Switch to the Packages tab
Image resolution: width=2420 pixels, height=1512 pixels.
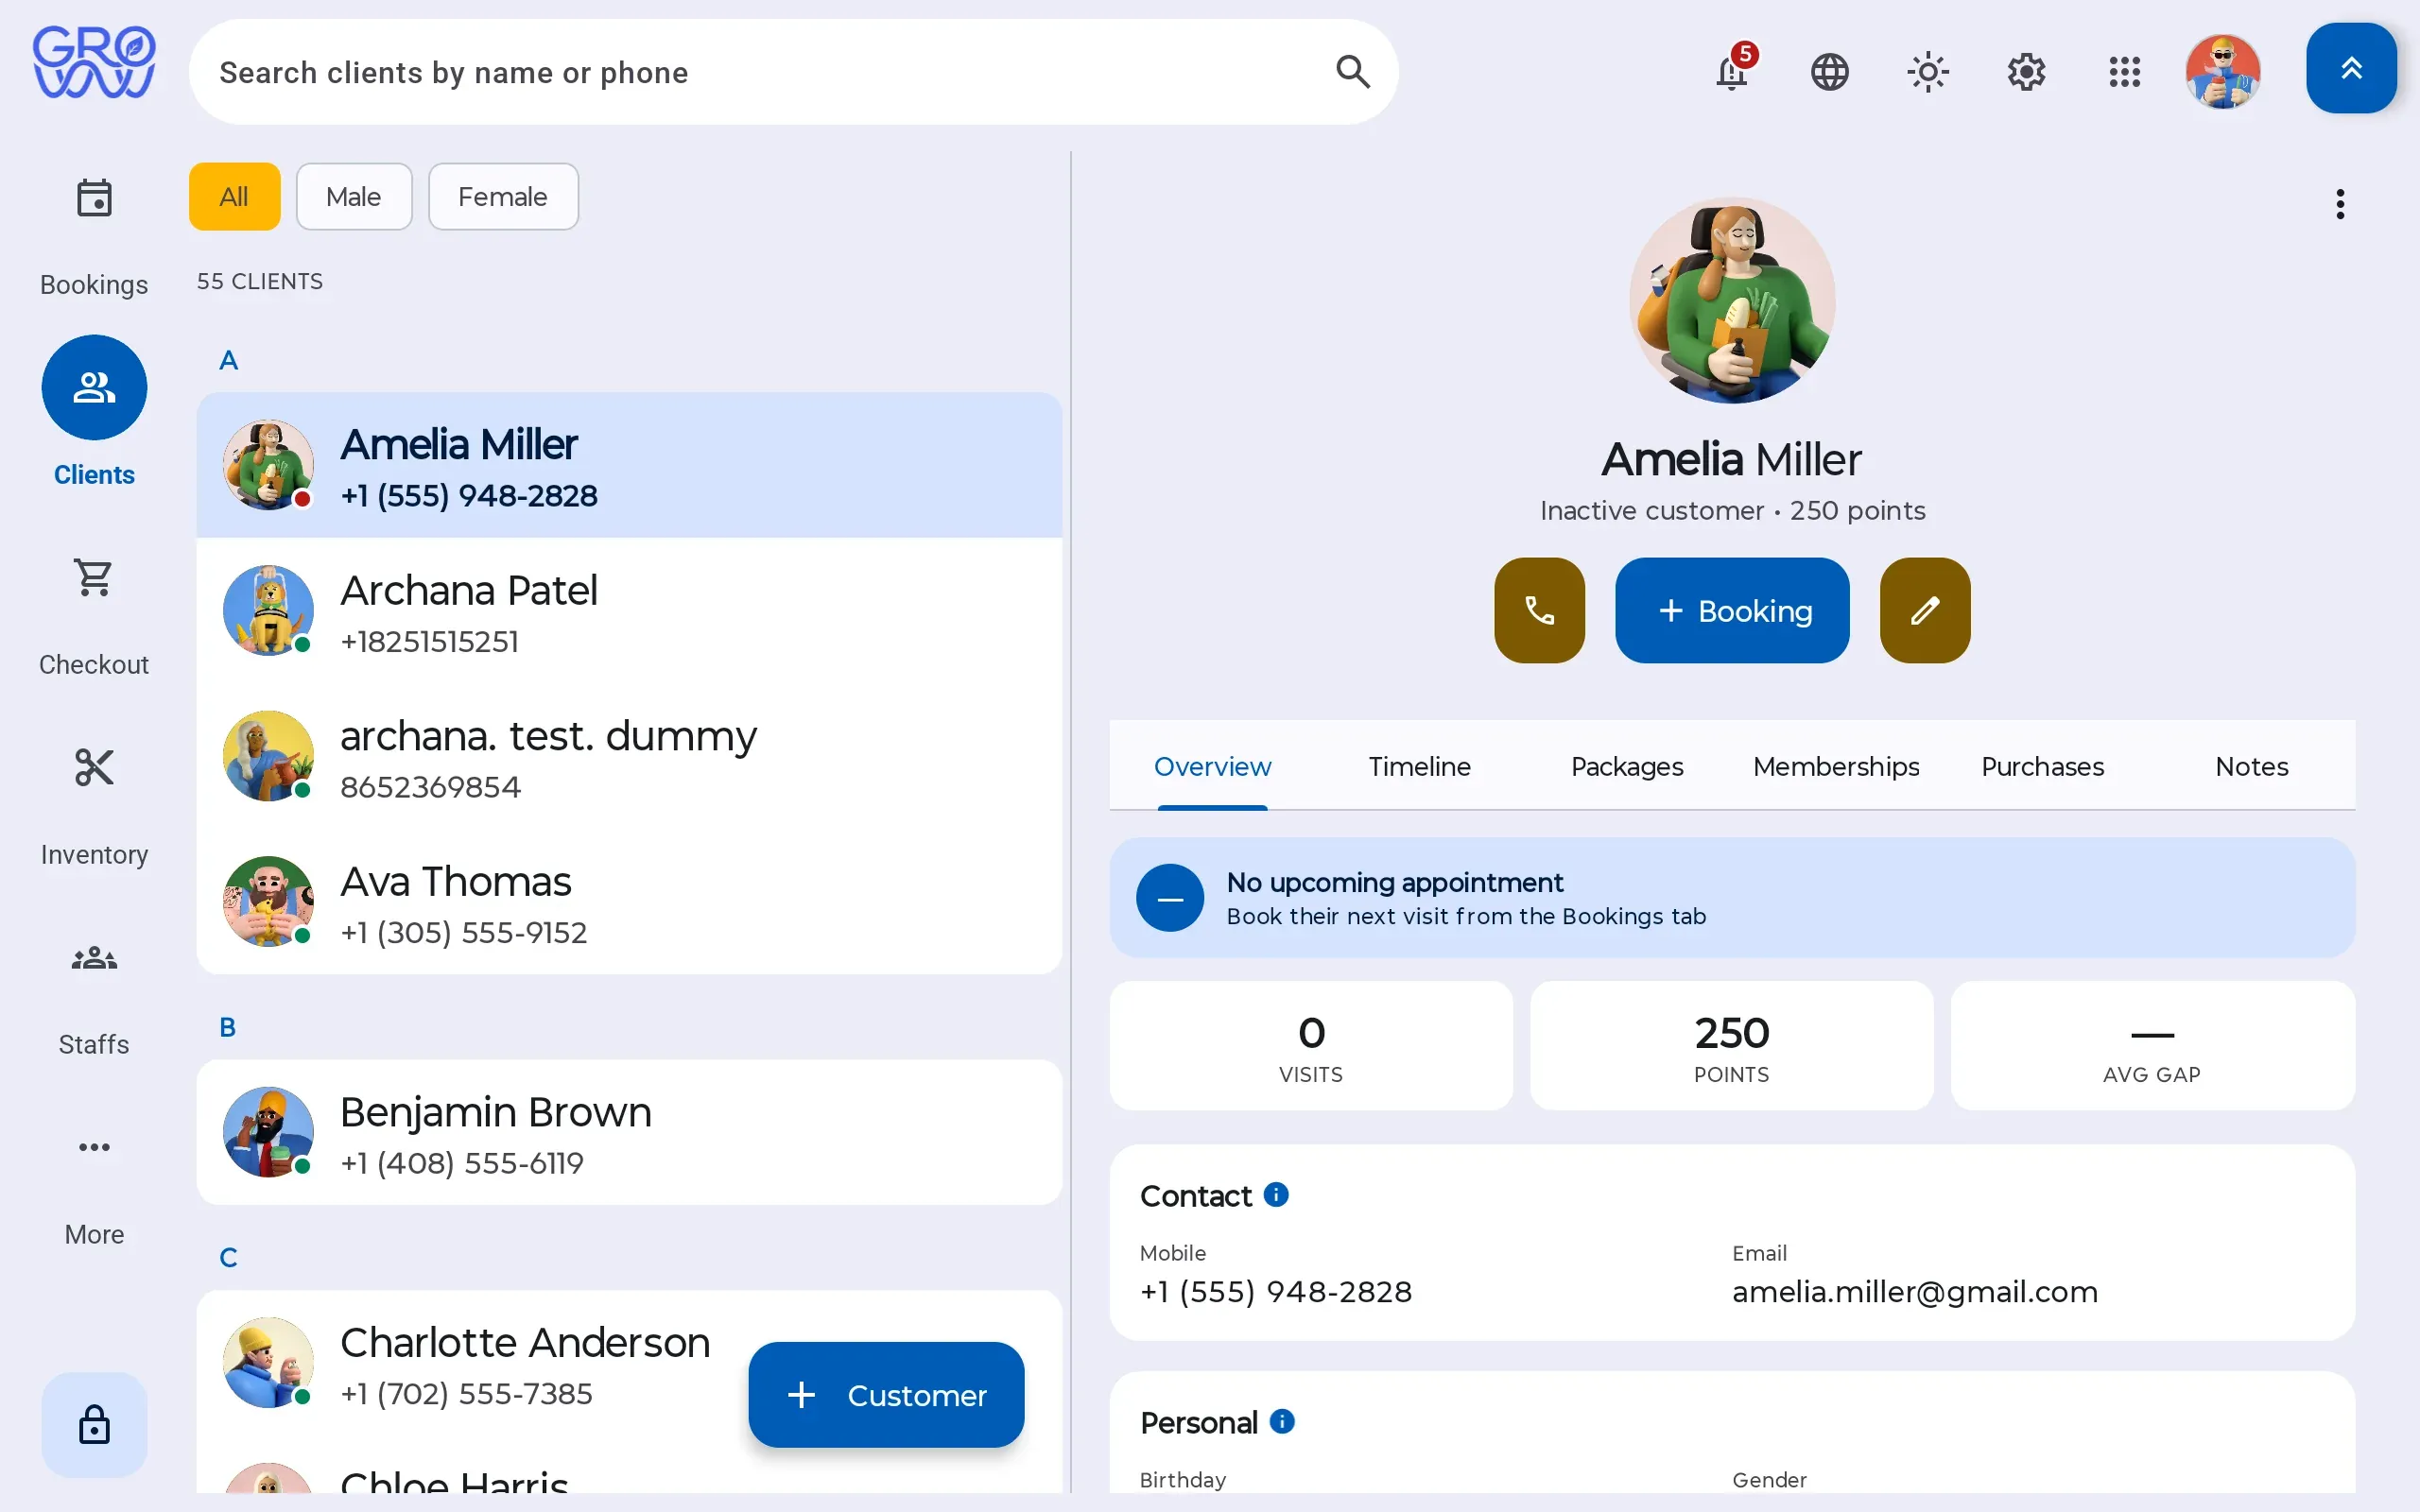(1627, 767)
